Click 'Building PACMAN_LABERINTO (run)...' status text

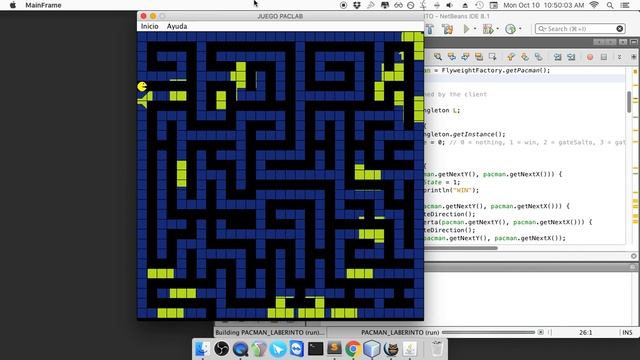269,332
